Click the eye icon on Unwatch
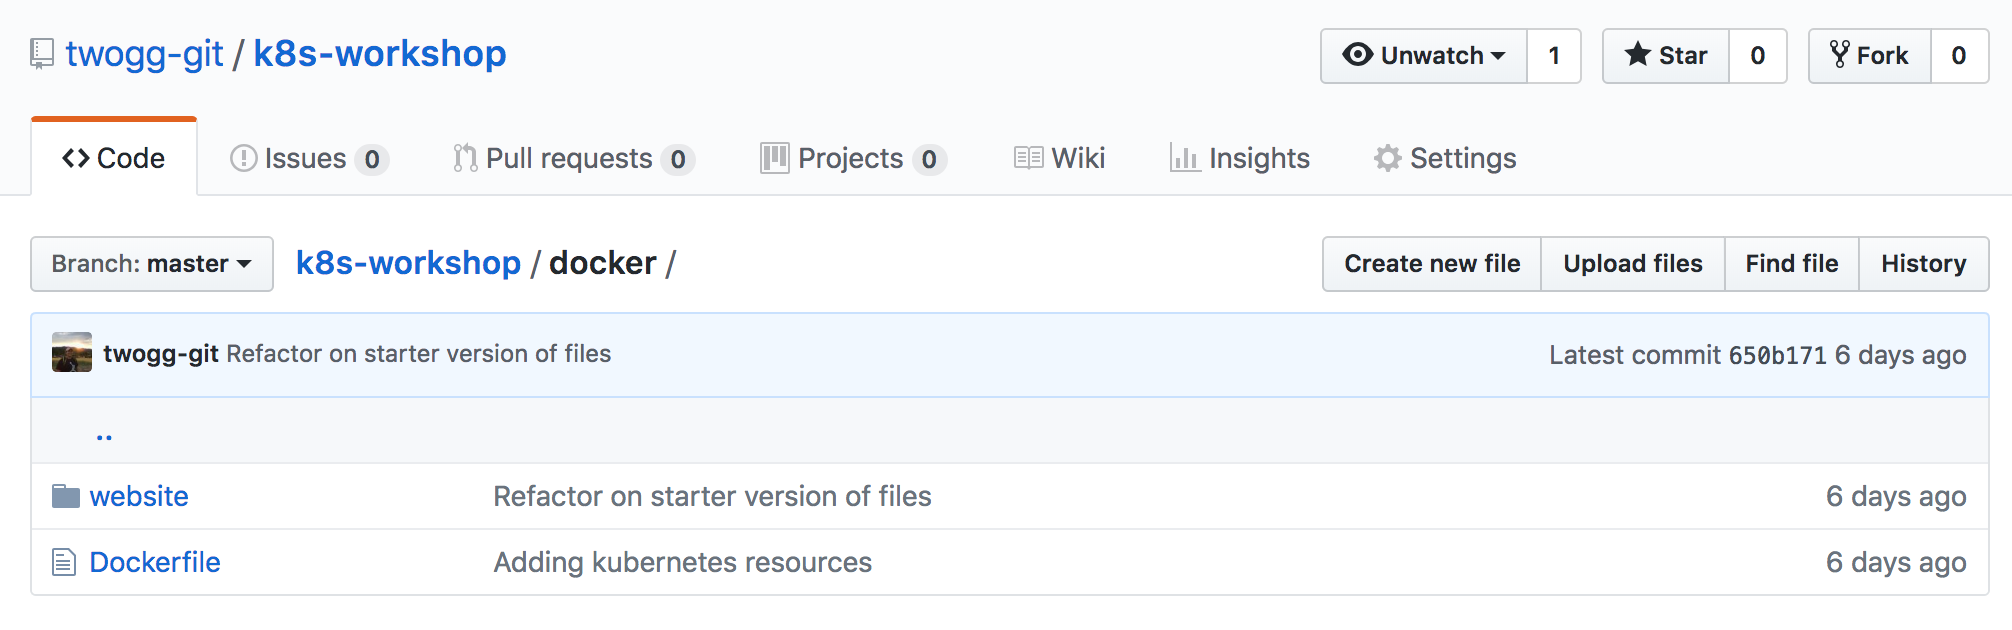2012x630 pixels. point(1357,55)
